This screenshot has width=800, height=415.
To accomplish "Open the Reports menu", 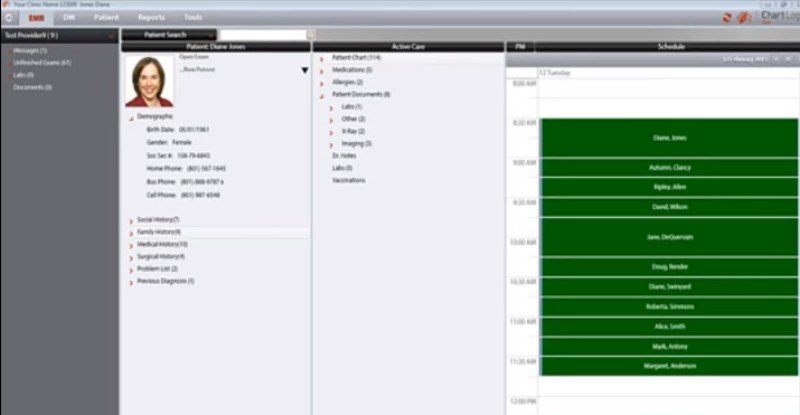I will (152, 17).
